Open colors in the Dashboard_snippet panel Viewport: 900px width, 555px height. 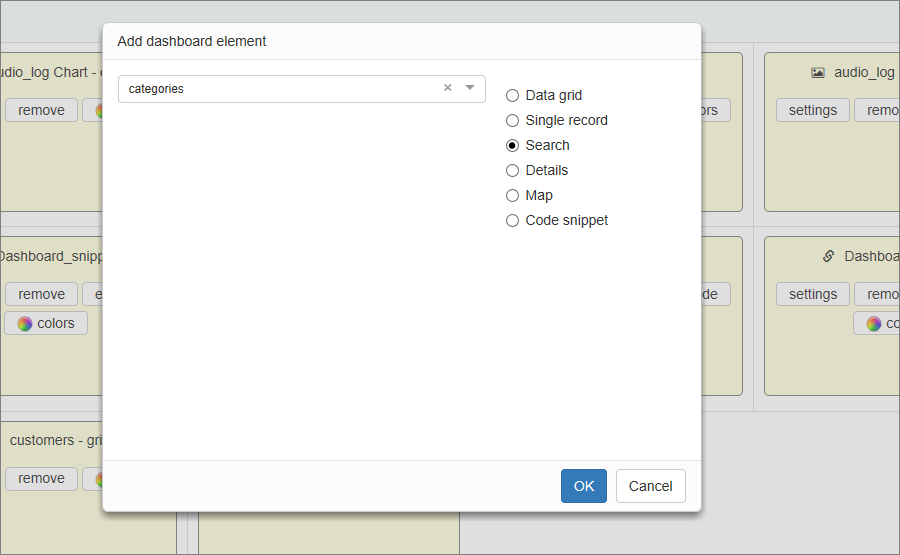tap(46, 323)
